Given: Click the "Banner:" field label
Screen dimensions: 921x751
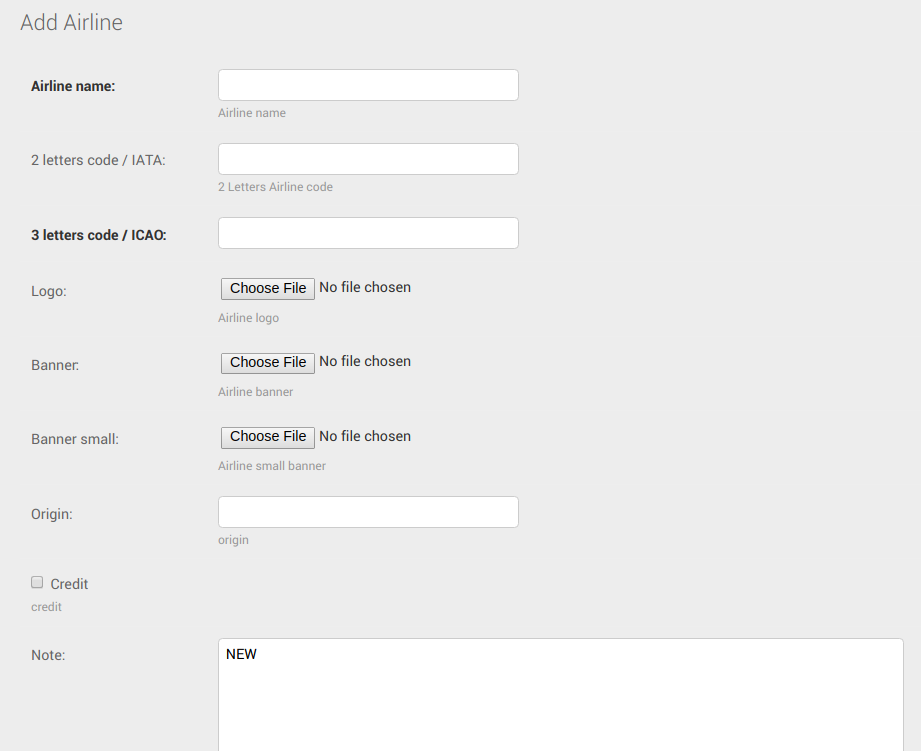Looking at the screenshot, I should 55,365.
